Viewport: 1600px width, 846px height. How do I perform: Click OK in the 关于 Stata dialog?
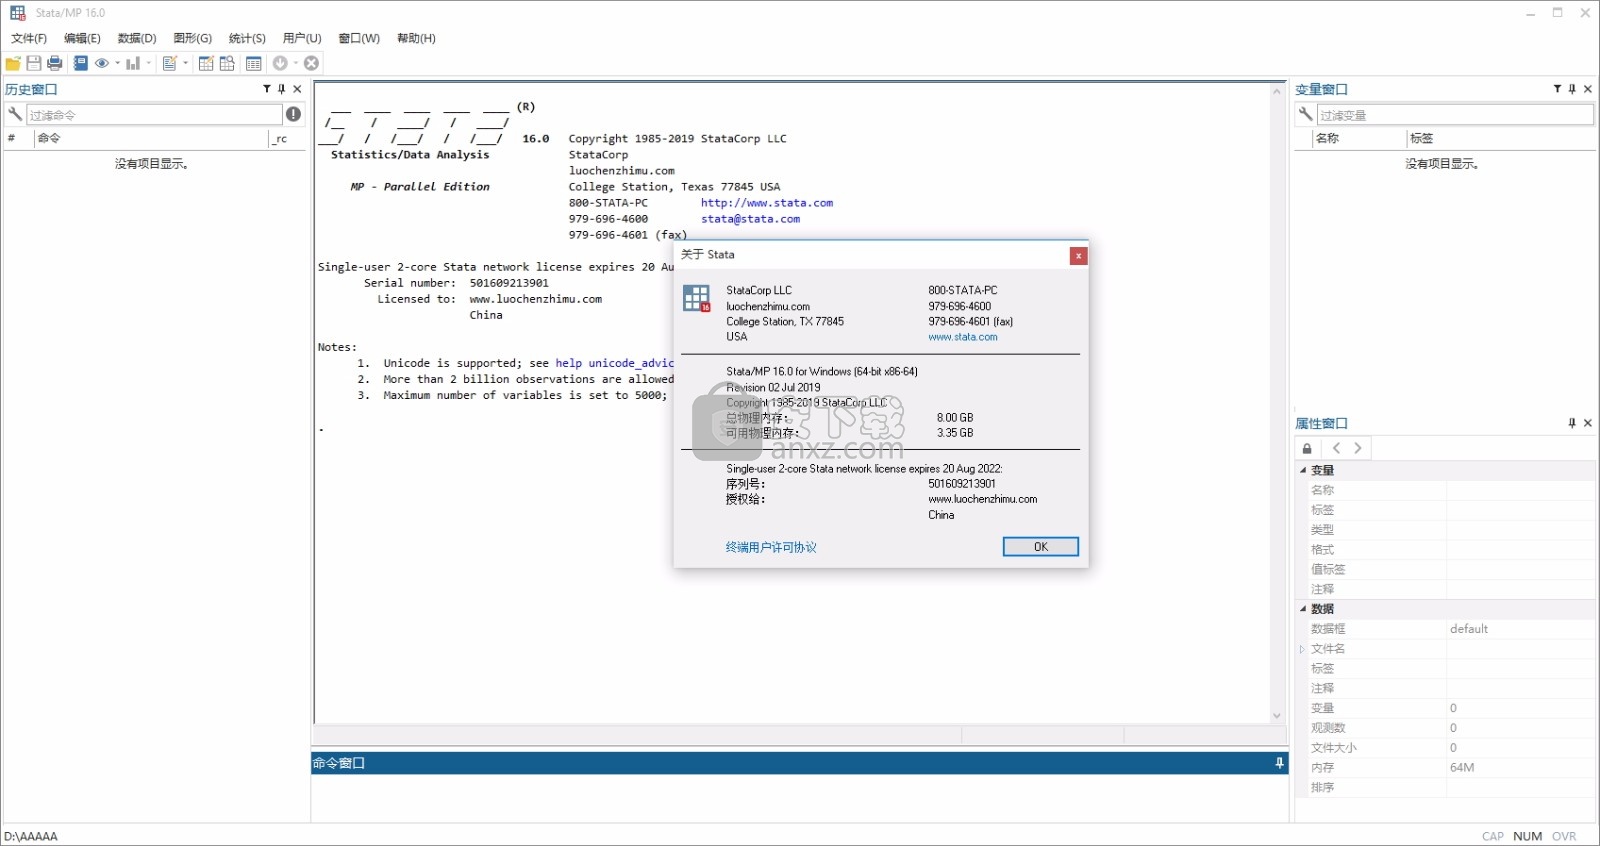pyautogui.click(x=1041, y=547)
